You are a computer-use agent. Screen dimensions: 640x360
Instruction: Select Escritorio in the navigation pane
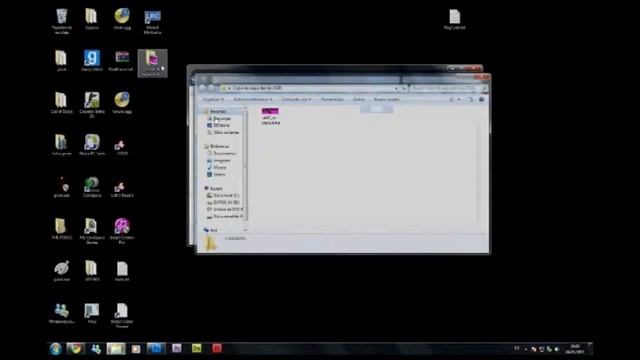[x=221, y=125]
